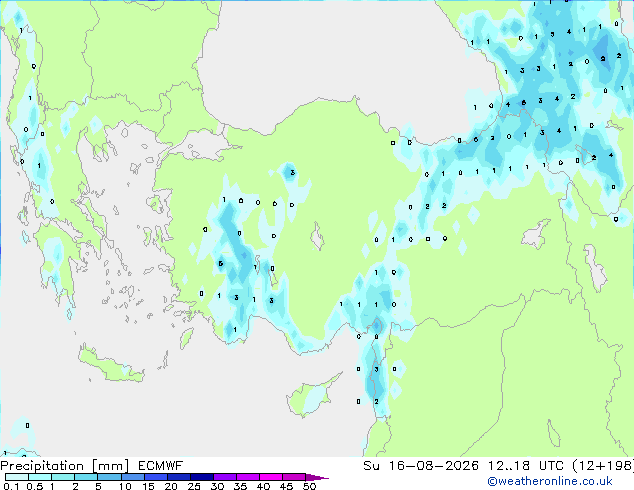This screenshot has width=634, height=490.
Task: Click the ECMWF model label
Action: pyautogui.click(x=161, y=466)
